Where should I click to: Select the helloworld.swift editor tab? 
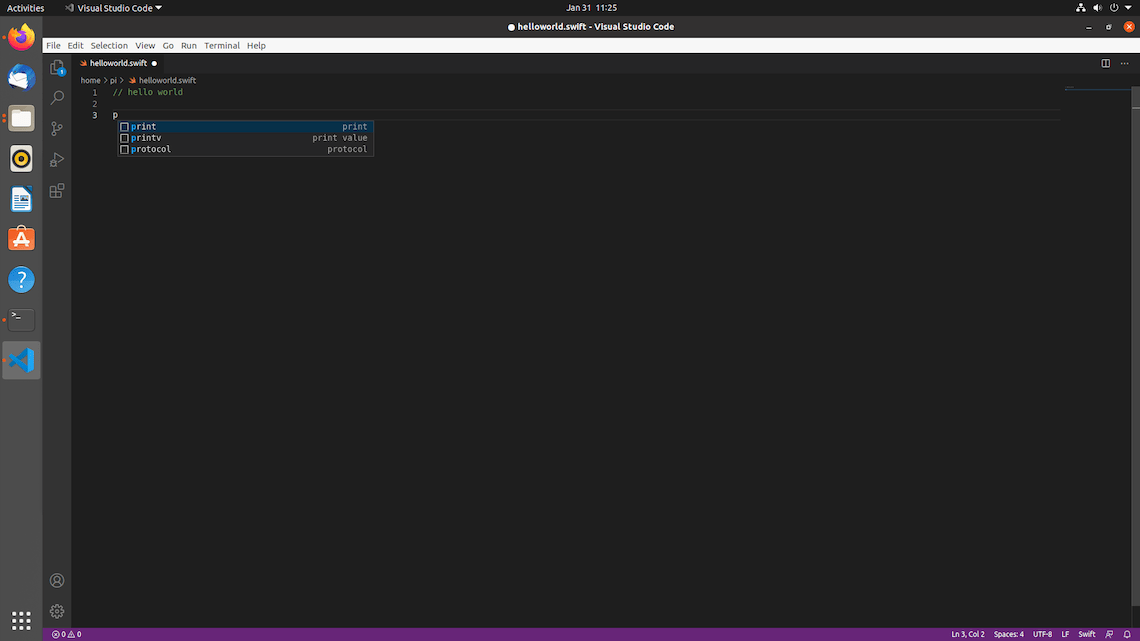[119, 63]
